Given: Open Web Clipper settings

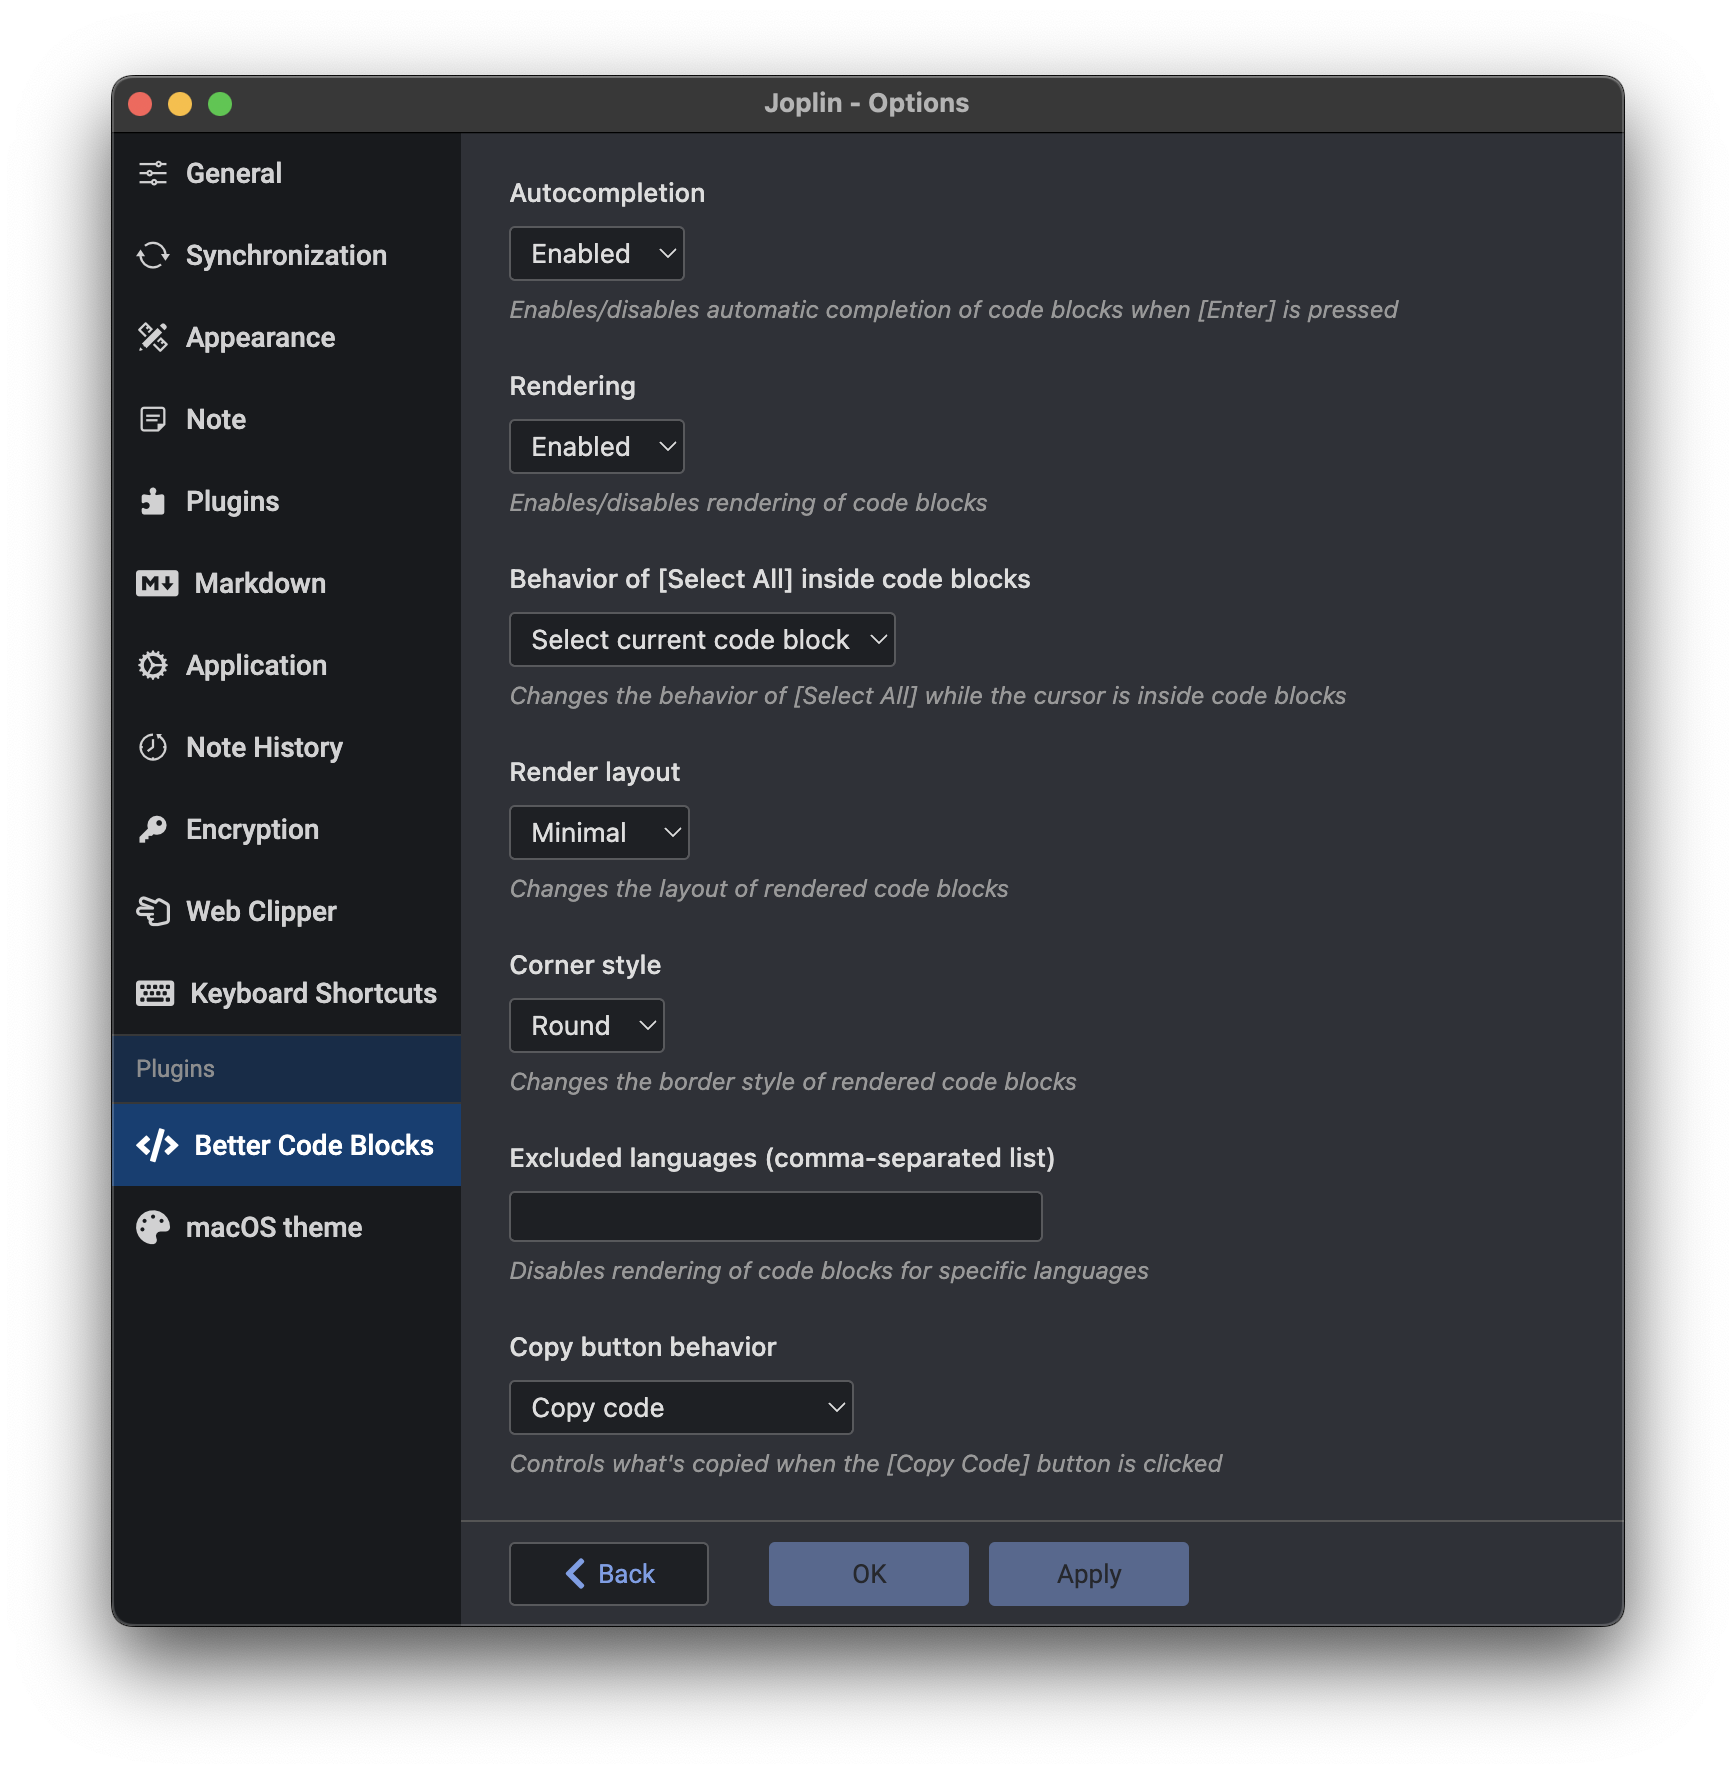Looking at the screenshot, I should (x=287, y=911).
